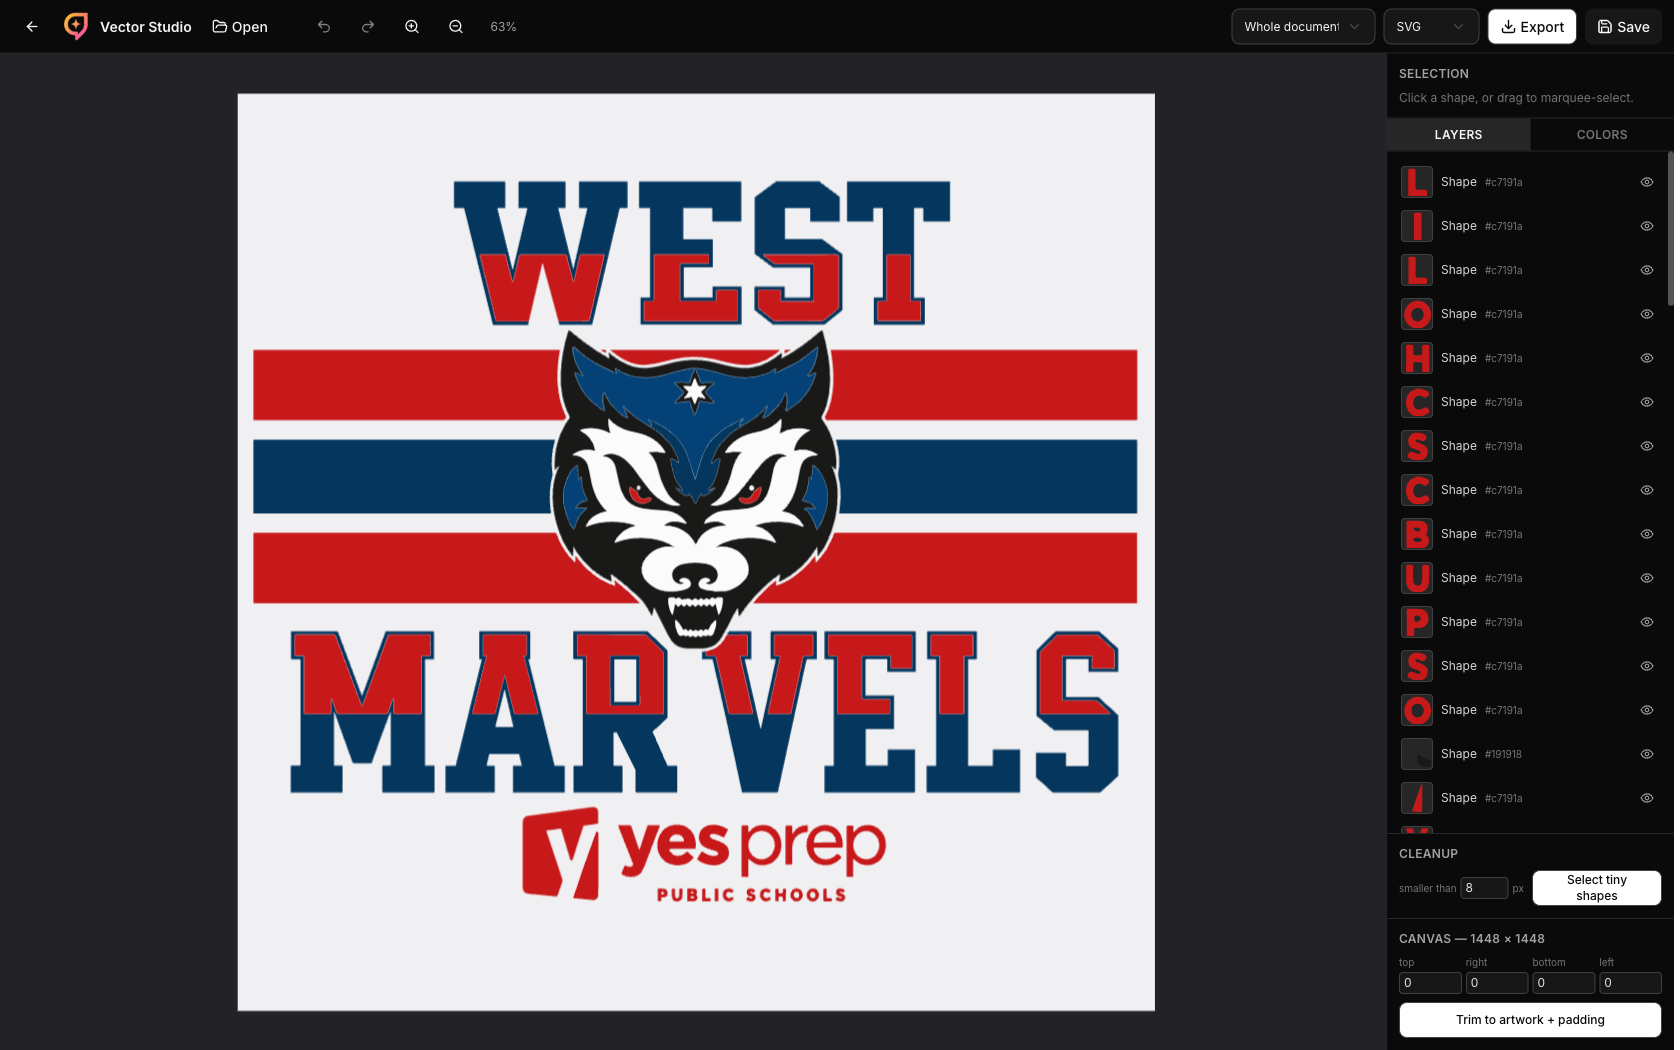The width and height of the screenshot is (1680, 1050).
Task: Toggle visibility of the letter B layer
Action: (1647, 534)
